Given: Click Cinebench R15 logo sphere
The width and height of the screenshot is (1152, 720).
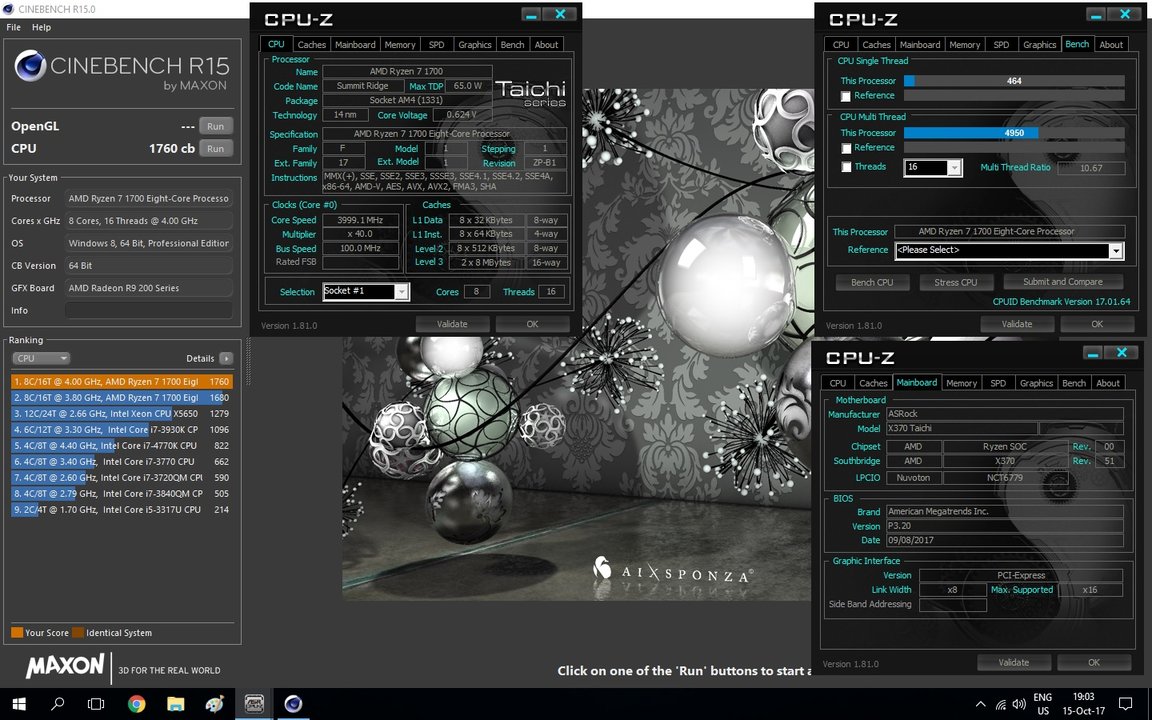Looking at the screenshot, I should coord(30,66).
